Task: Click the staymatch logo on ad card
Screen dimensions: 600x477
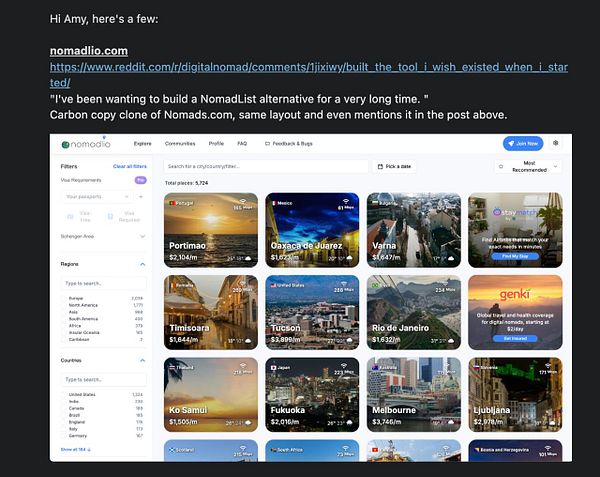Action: point(515,212)
